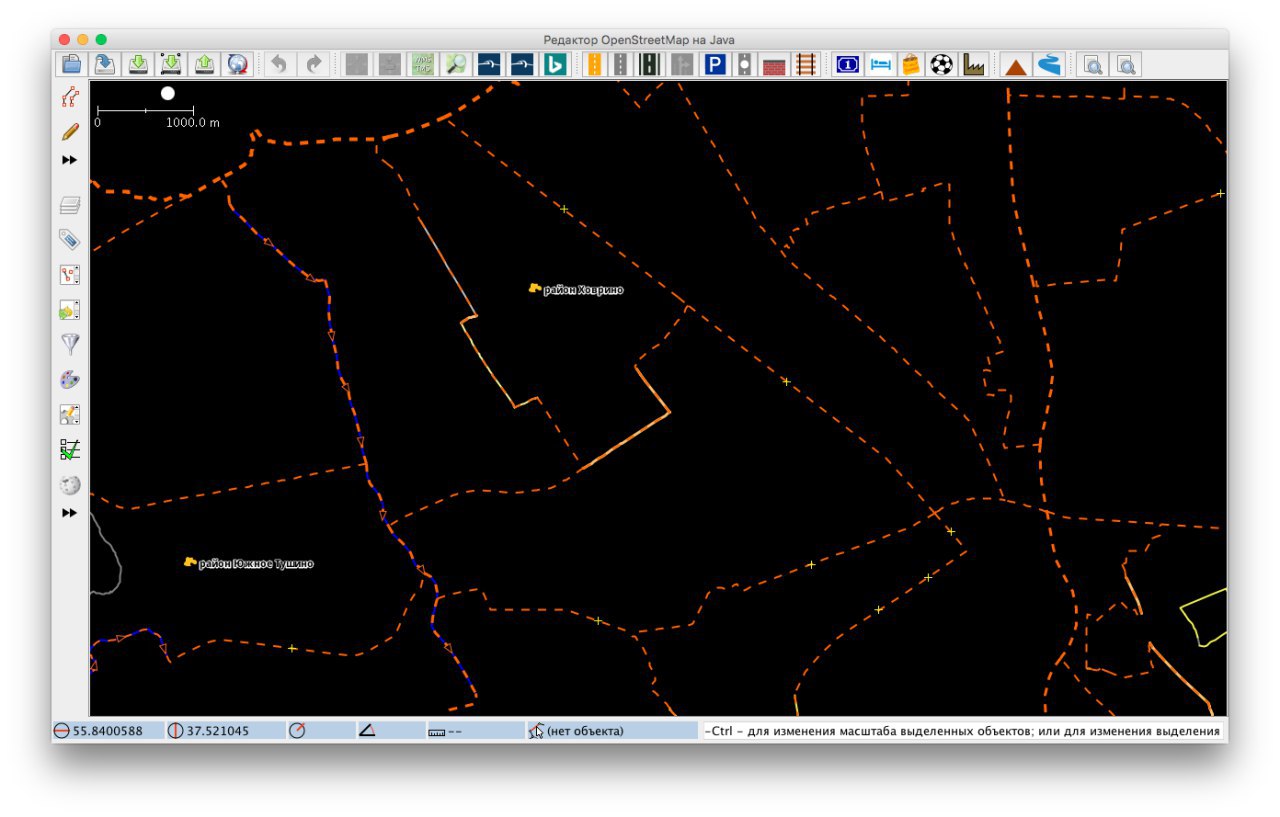Toggle the Tags properties panel
The image size is (1280, 817).
(69, 240)
